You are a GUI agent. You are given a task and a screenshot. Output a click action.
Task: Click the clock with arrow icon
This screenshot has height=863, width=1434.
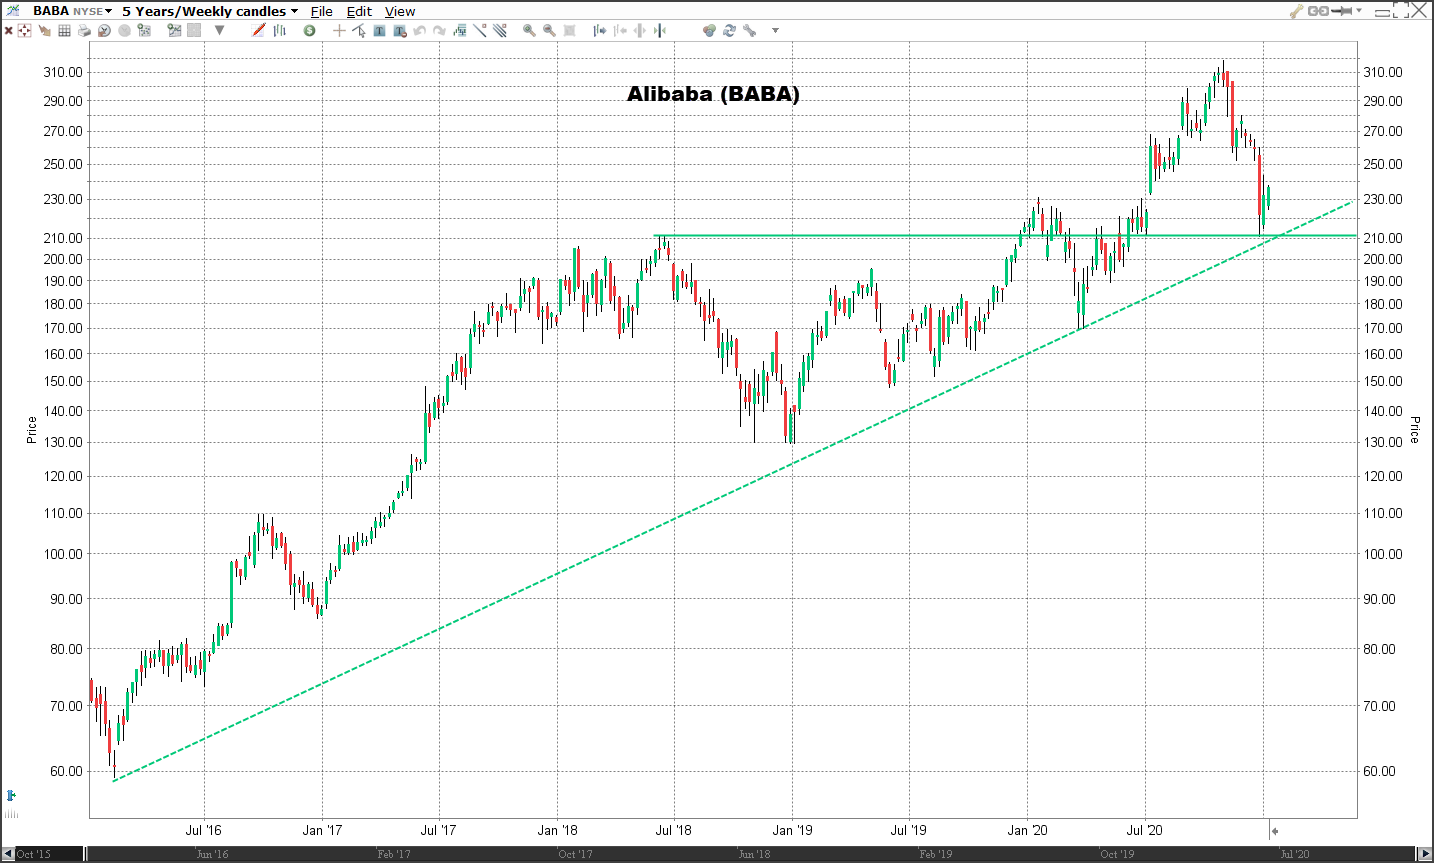(x=104, y=31)
